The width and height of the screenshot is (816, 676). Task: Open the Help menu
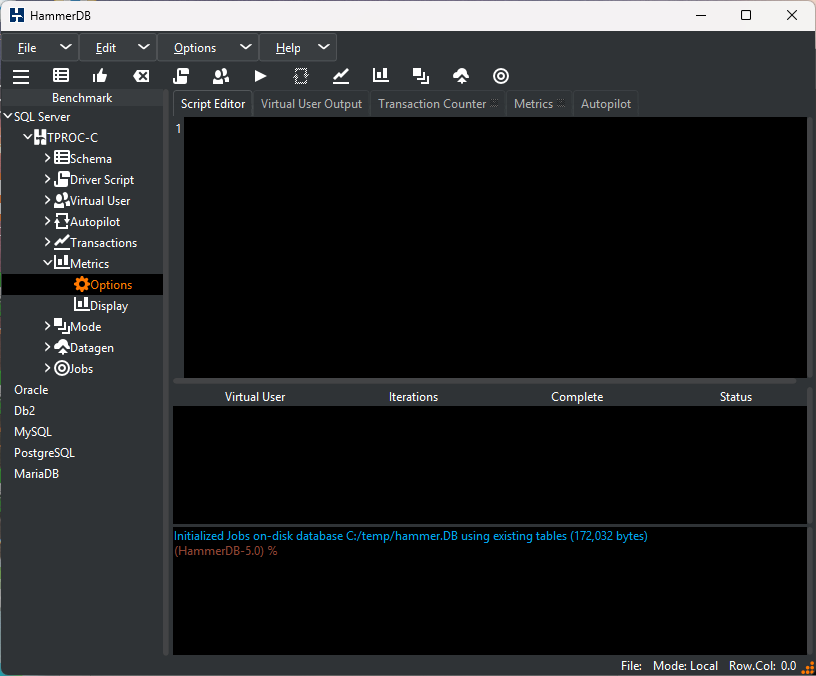point(298,48)
